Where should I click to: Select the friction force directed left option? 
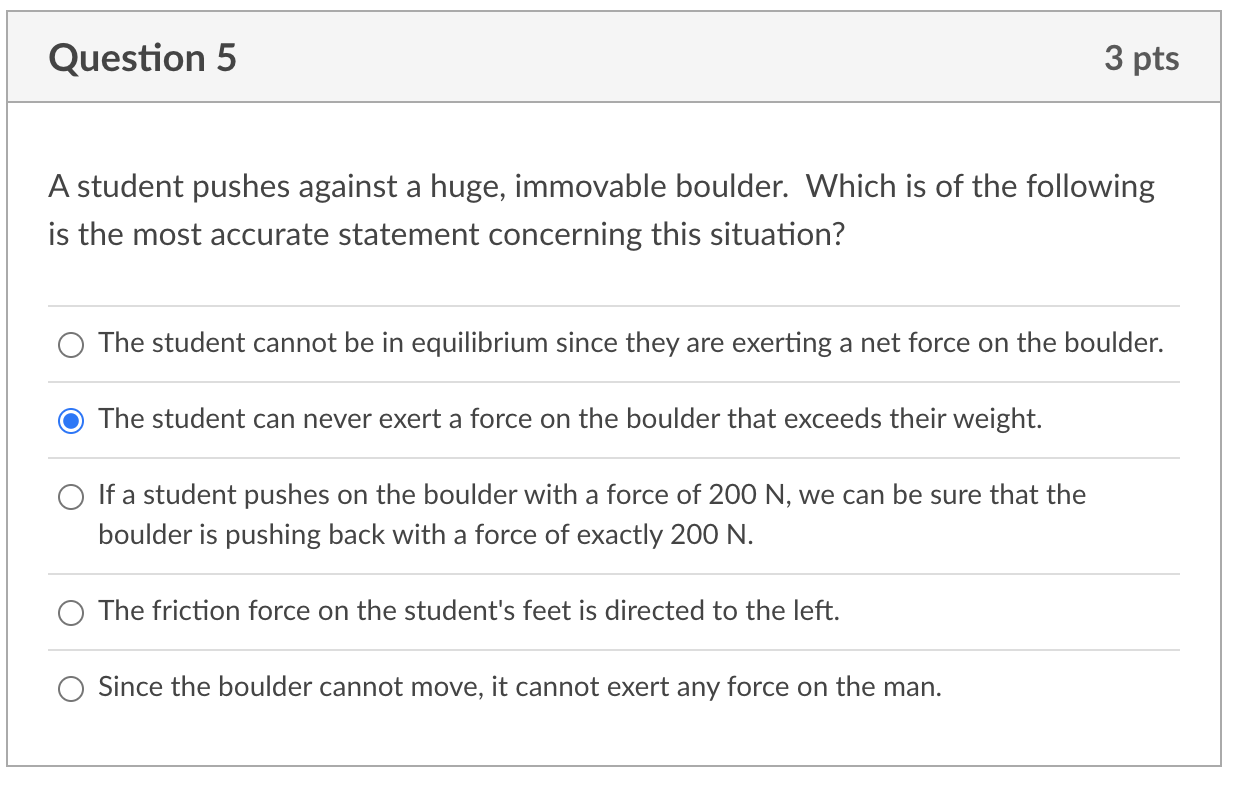[x=70, y=612]
